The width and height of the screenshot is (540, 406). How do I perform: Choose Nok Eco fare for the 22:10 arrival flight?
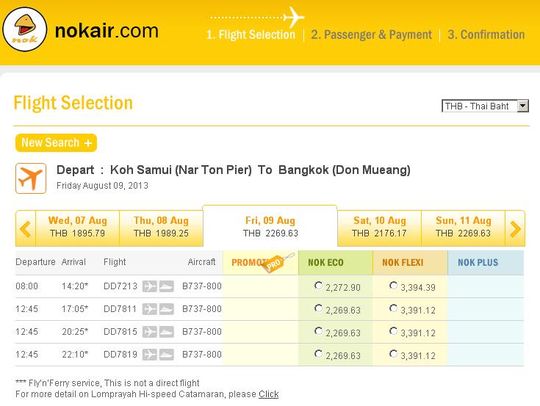click(x=319, y=354)
